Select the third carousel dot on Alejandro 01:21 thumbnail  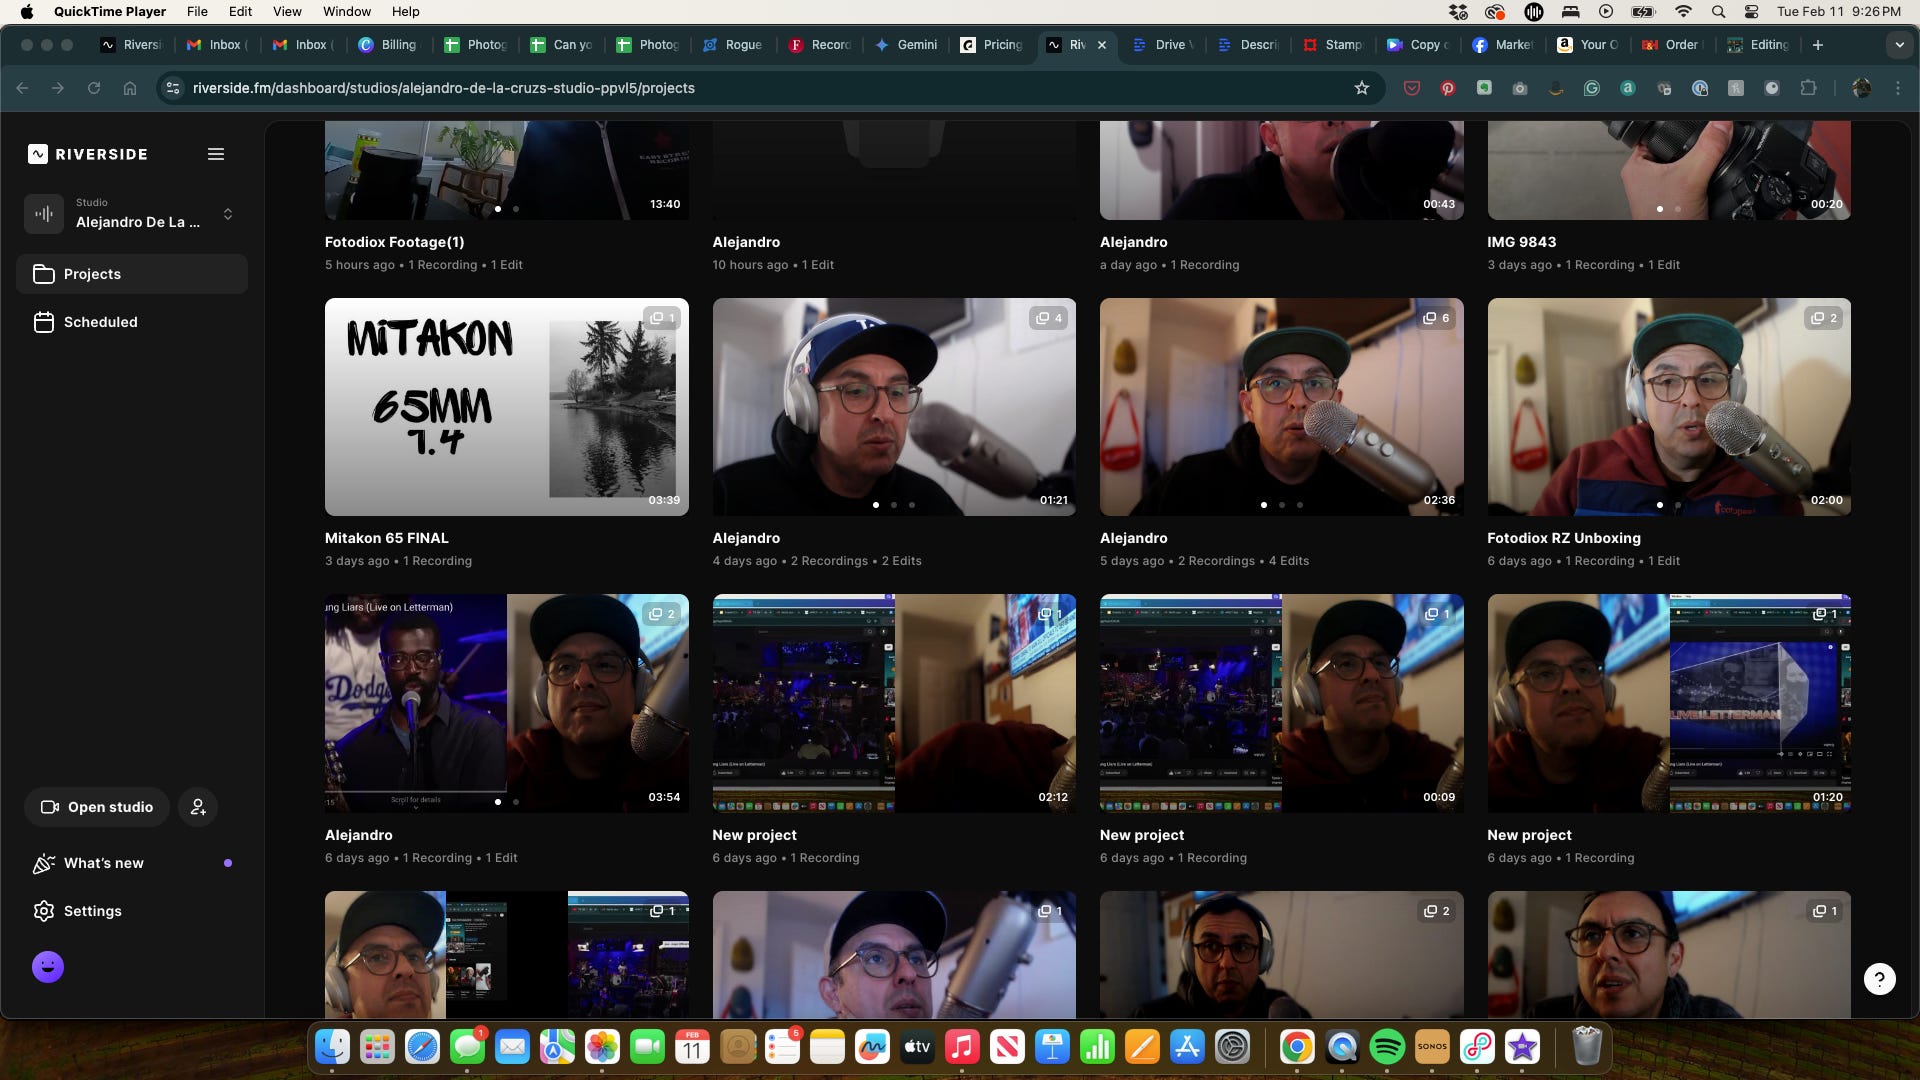912,505
